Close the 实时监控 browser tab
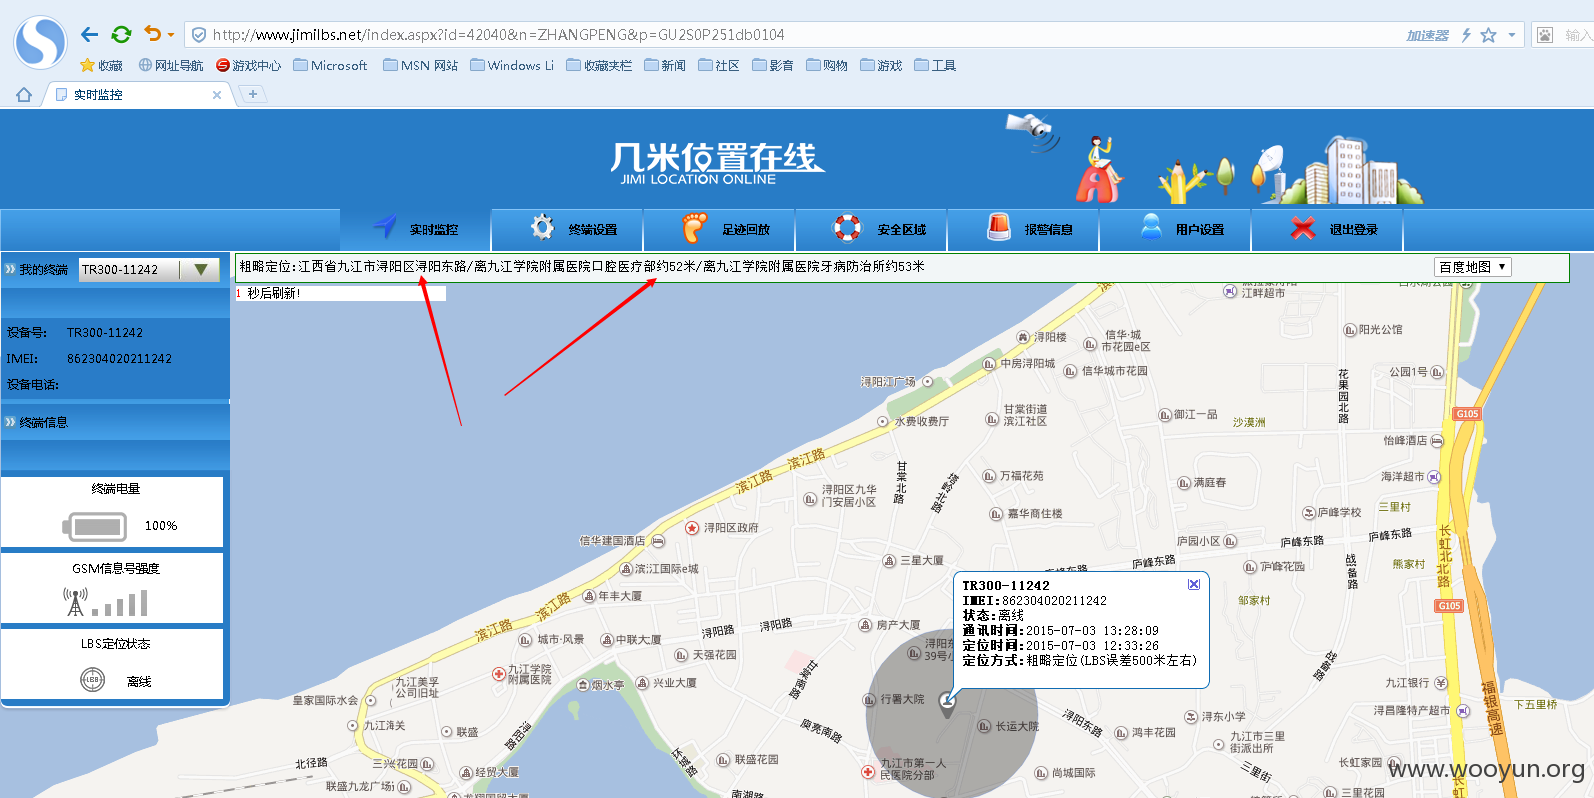 tap(217, 95)
